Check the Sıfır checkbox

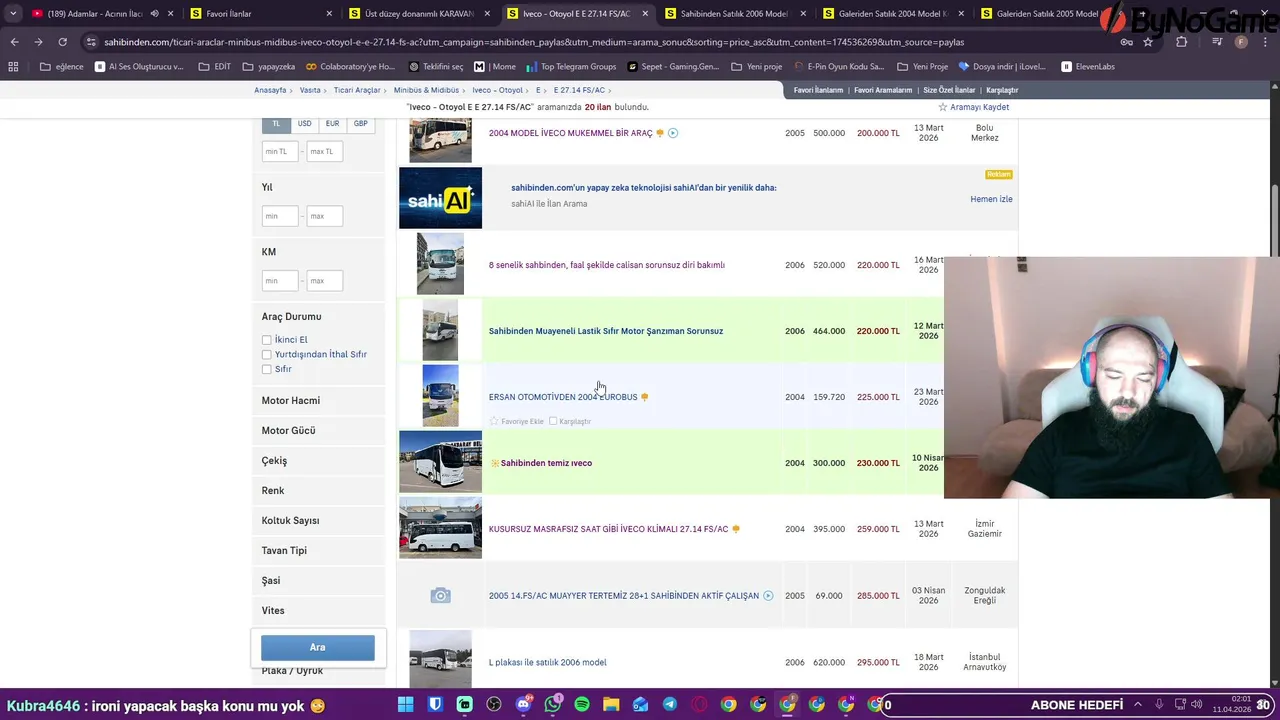(267, 370)
